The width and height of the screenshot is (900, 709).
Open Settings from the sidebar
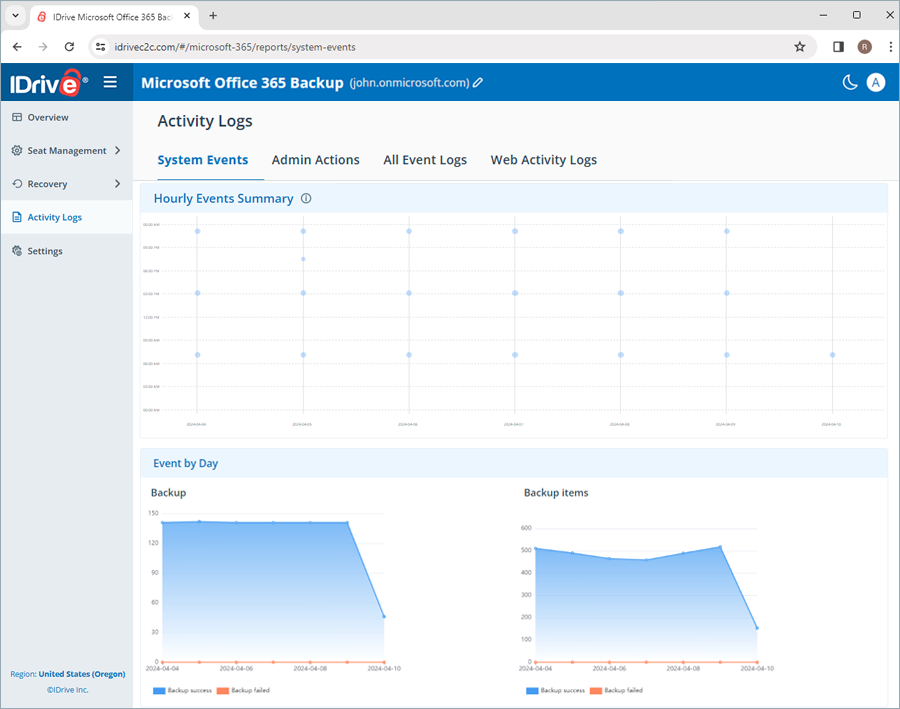44,250
